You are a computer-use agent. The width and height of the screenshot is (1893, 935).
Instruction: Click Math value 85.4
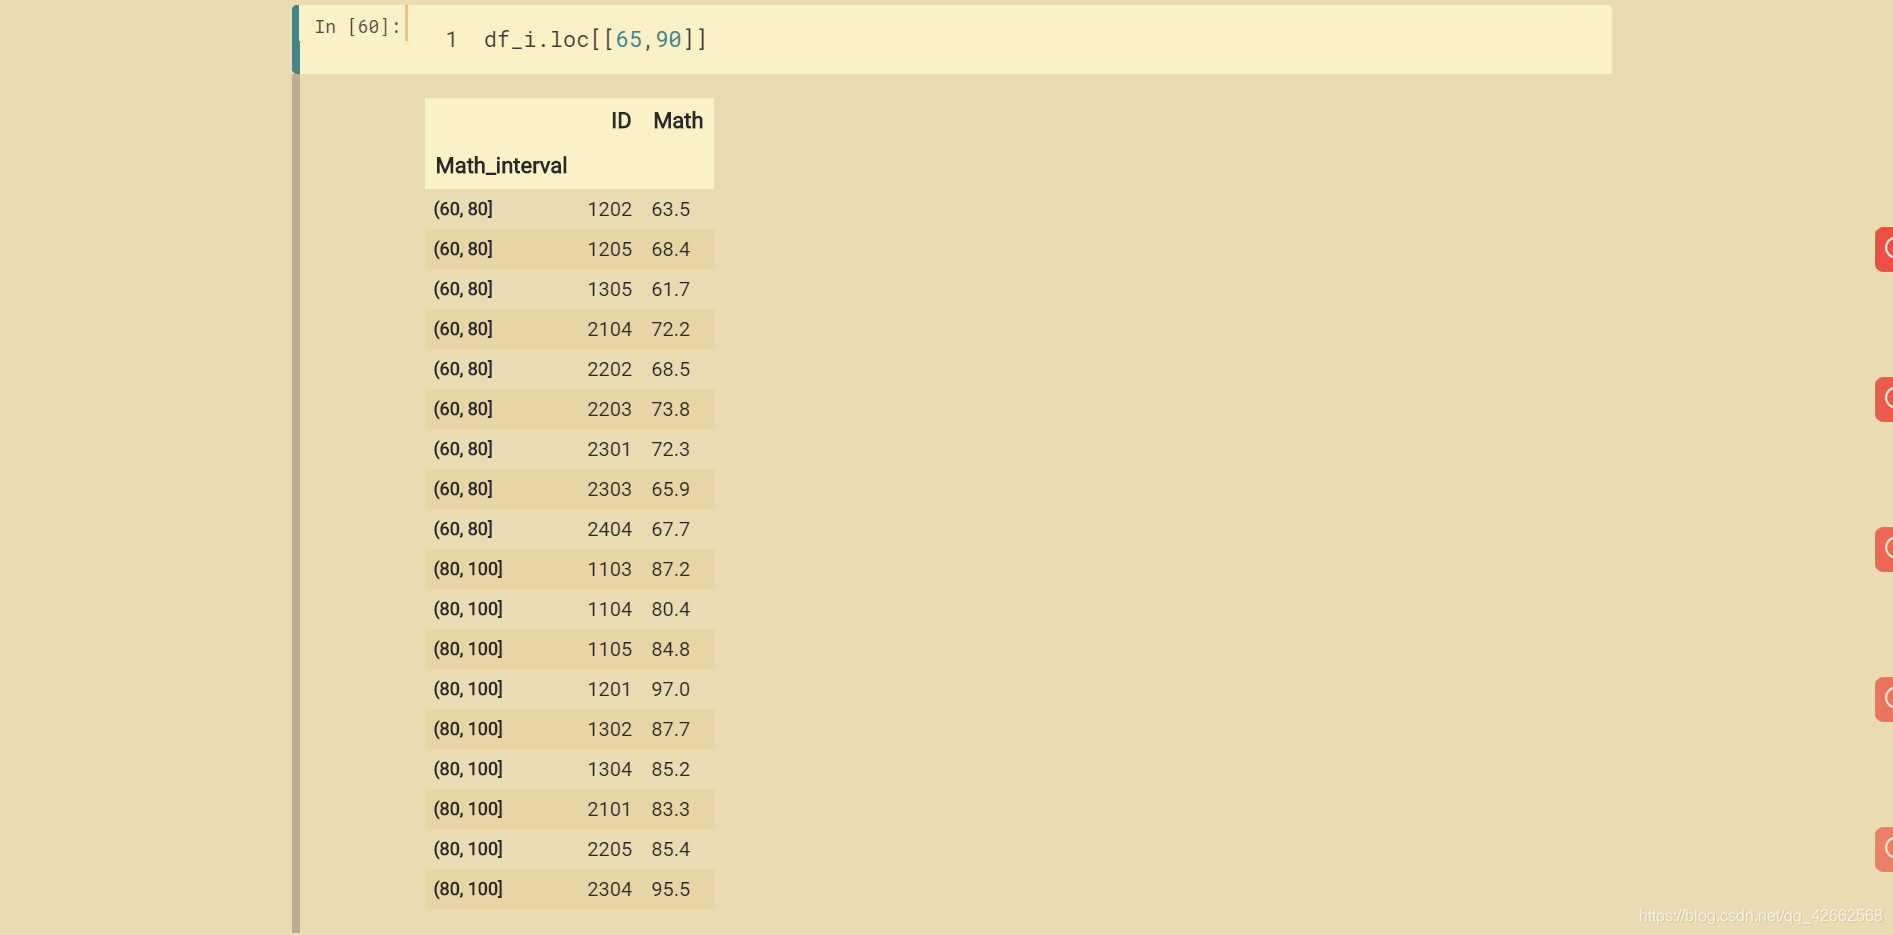click(x=670, y=849)
